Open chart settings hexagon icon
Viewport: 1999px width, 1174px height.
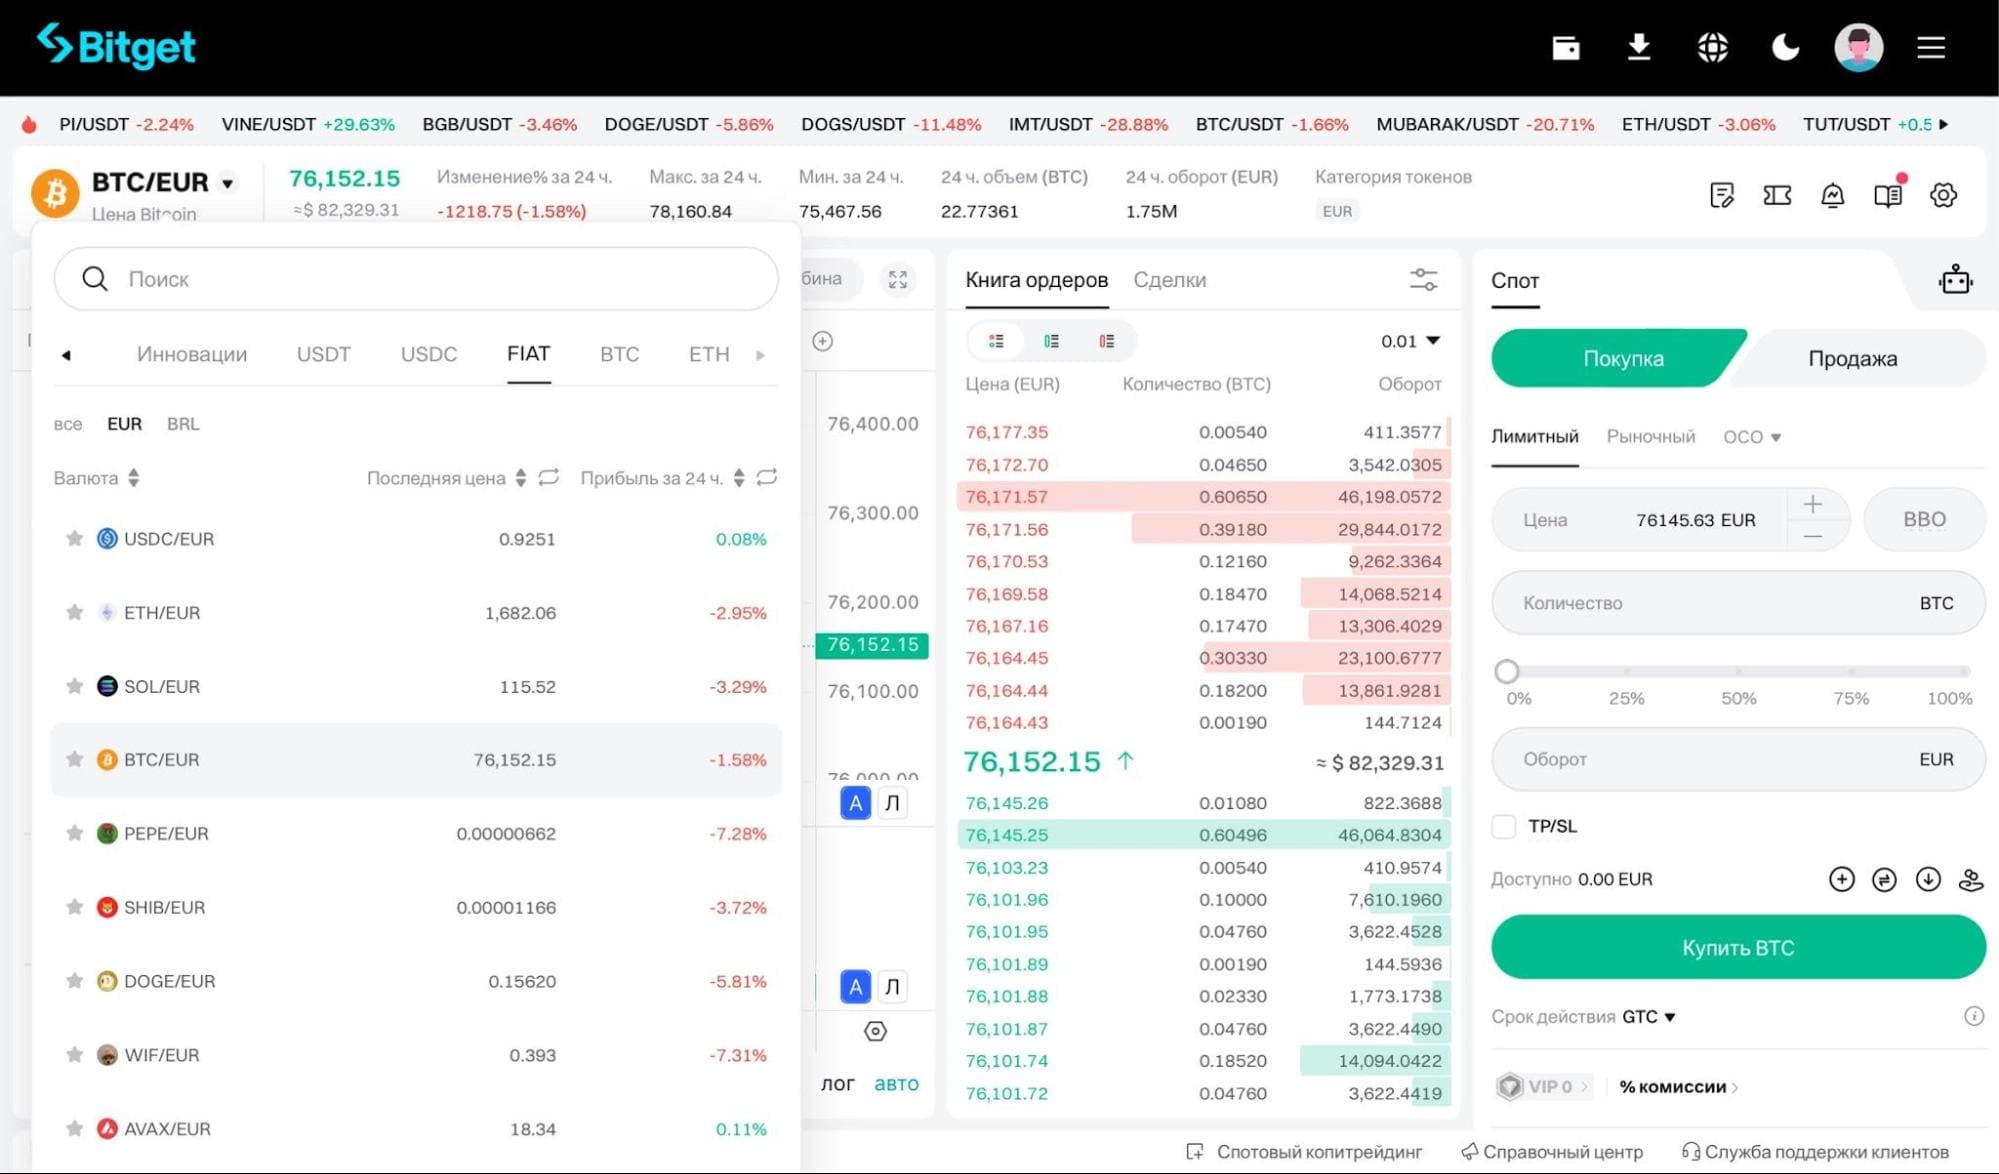click(x=875, y=1031)
